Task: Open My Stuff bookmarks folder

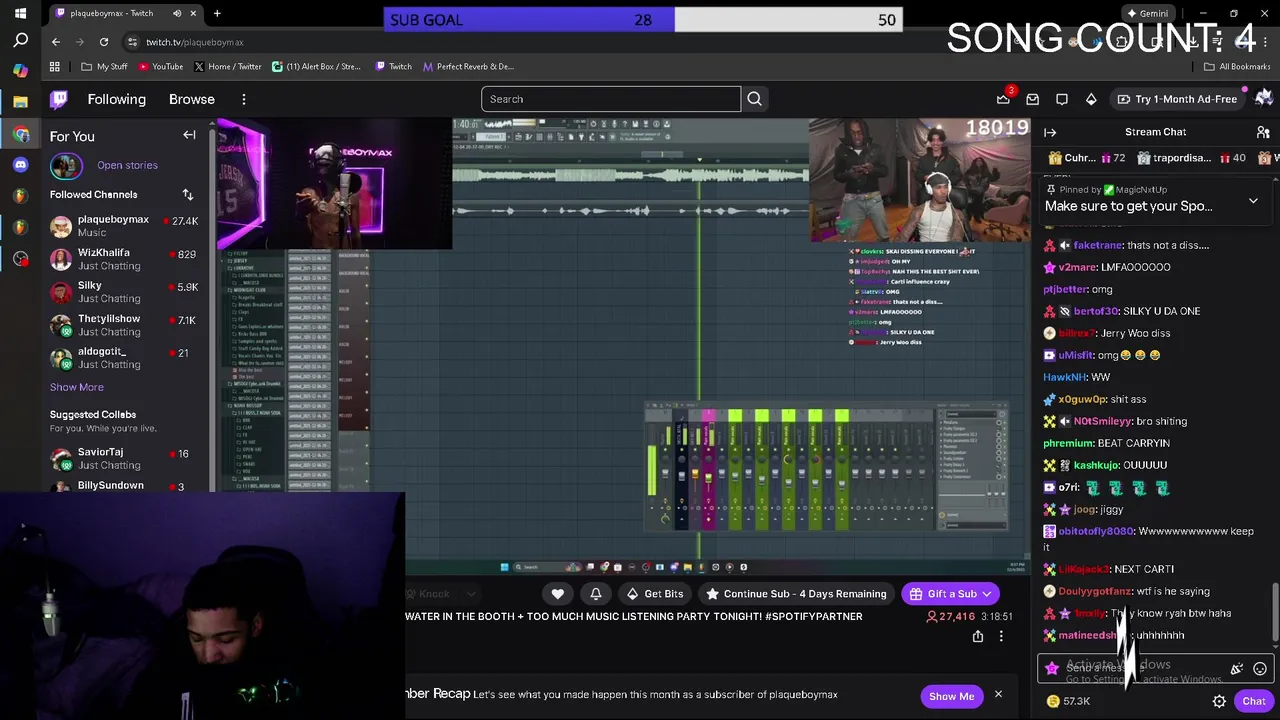Action: [104, 67]
